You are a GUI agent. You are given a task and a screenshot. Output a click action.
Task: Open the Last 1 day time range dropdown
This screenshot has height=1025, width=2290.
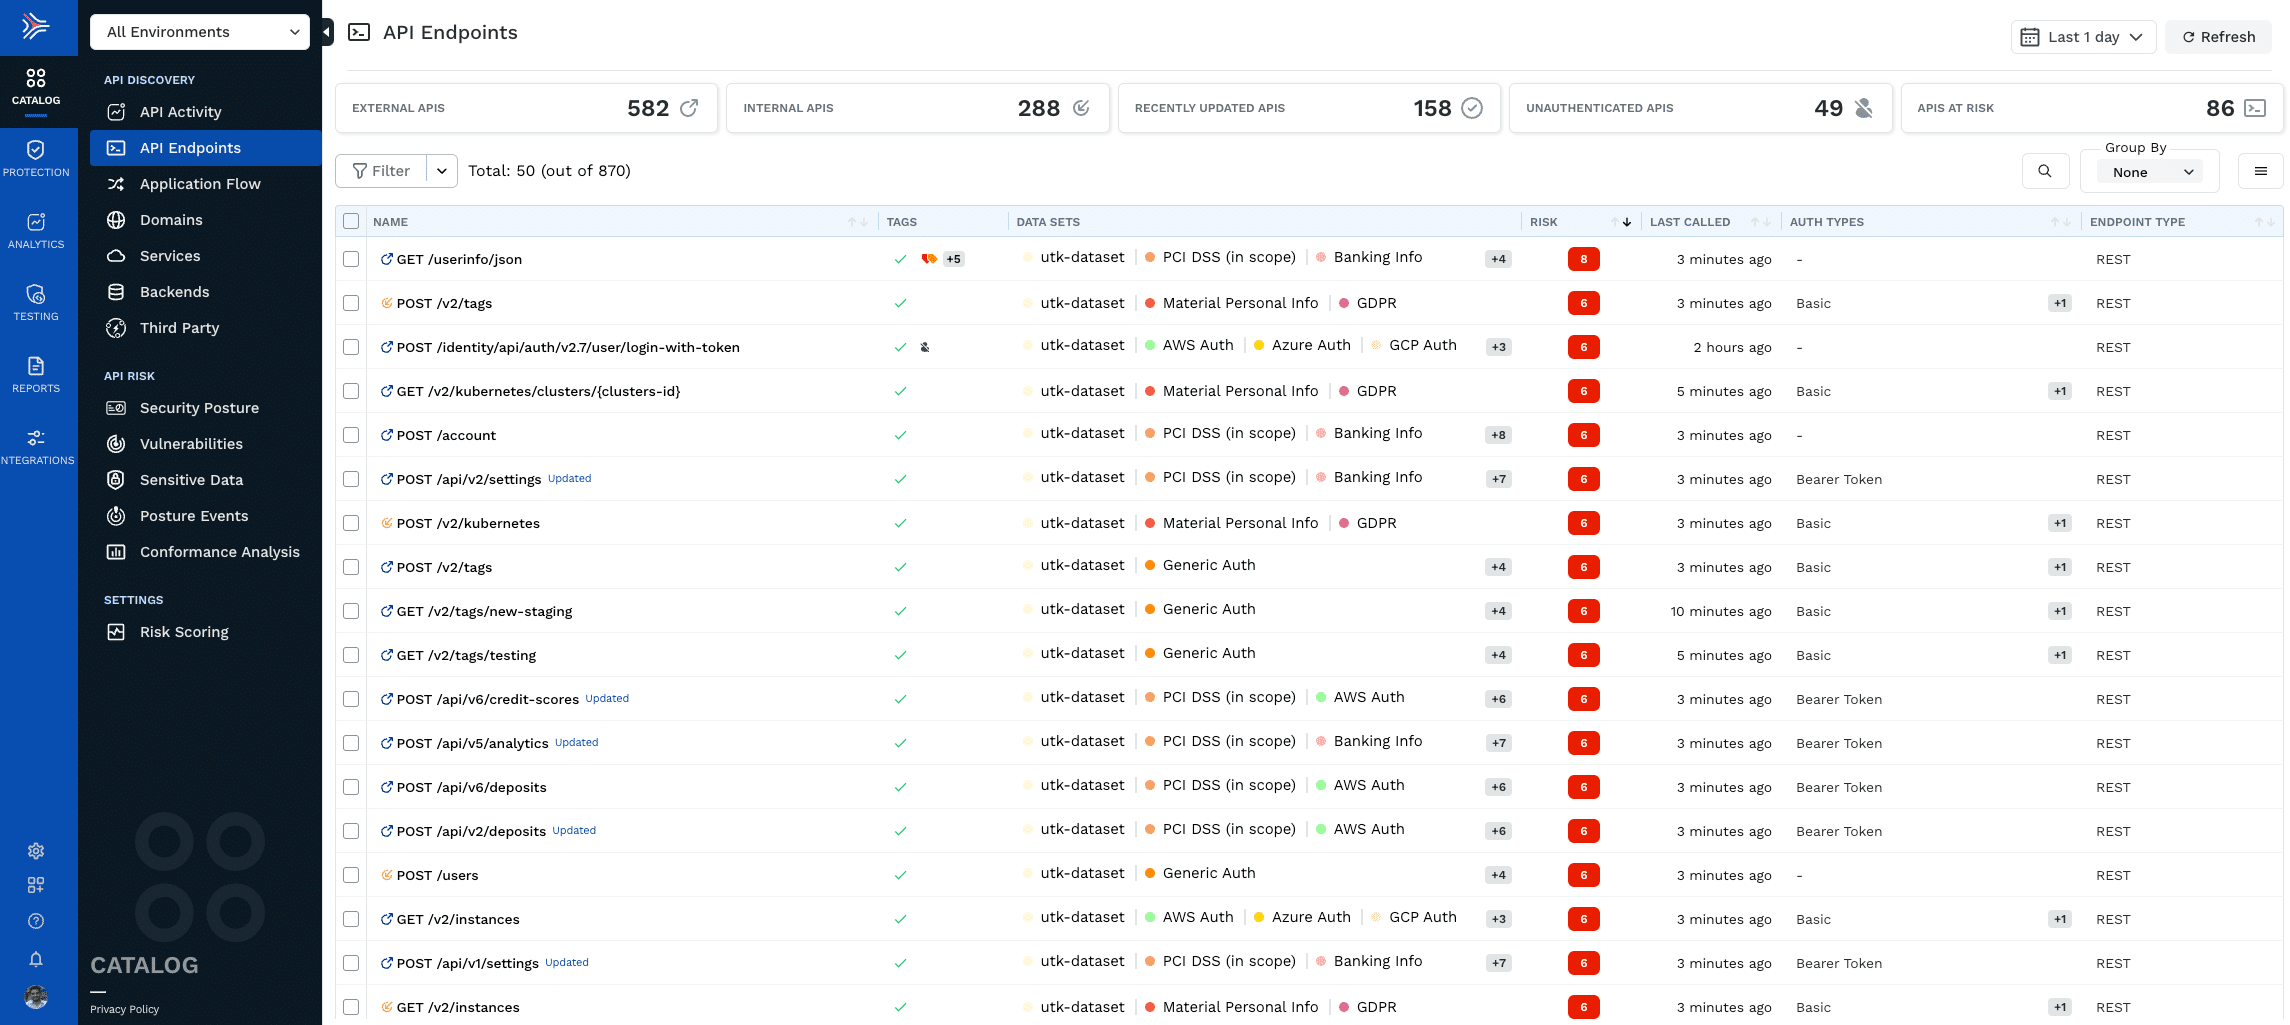[x=2082, y=37]
